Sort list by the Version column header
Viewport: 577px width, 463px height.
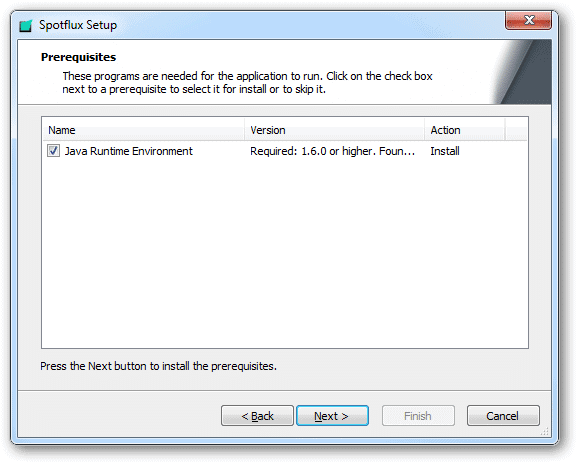pos(334,130)
